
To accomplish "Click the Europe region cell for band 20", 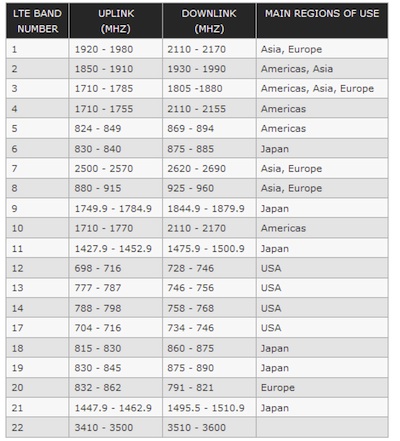I will [322, 388].
